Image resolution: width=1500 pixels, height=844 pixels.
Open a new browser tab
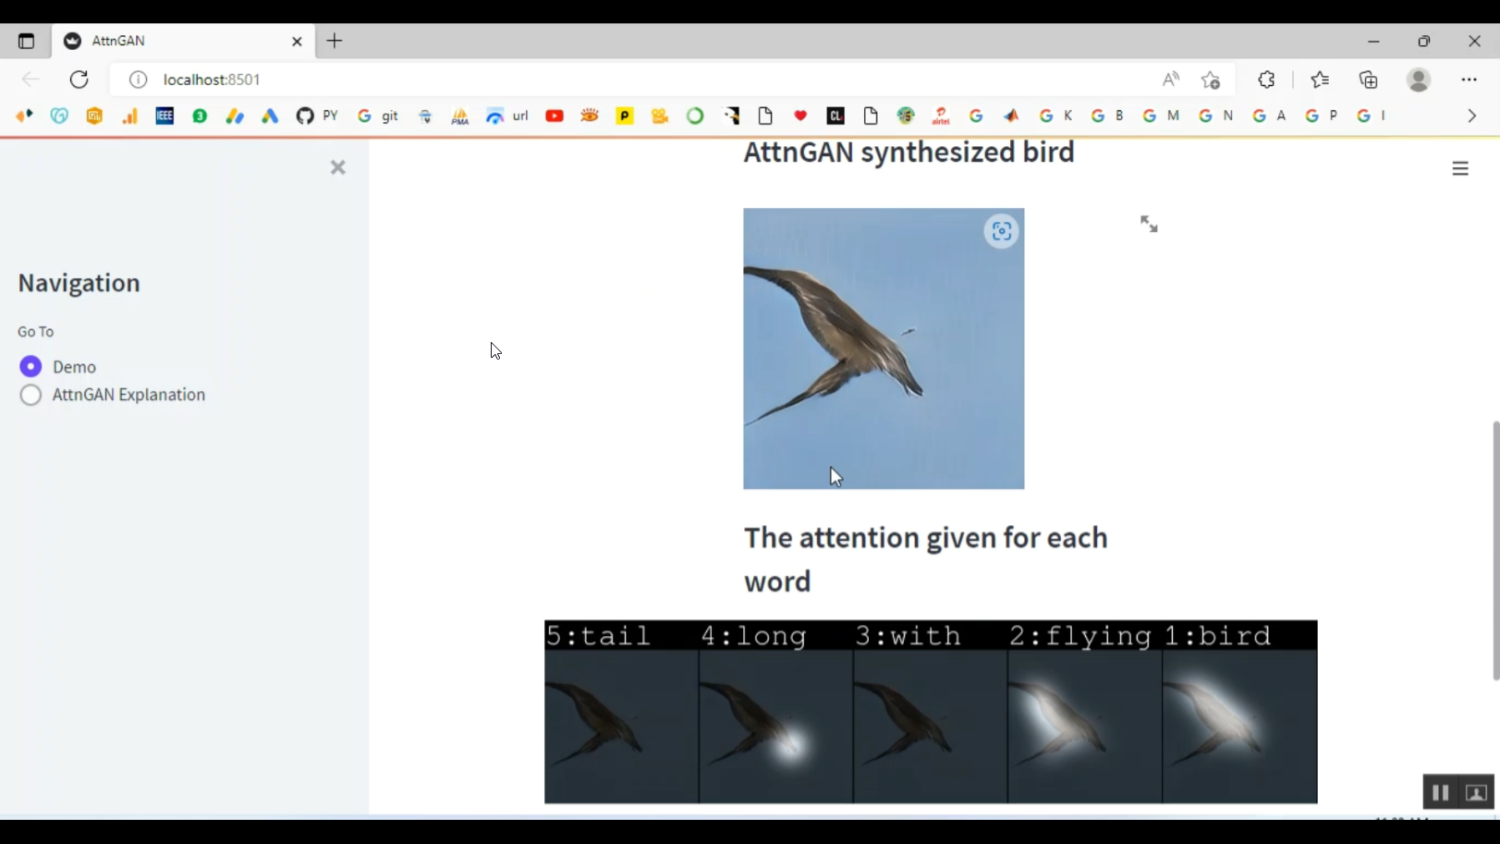pyautogui.click(x=334, y=41)
